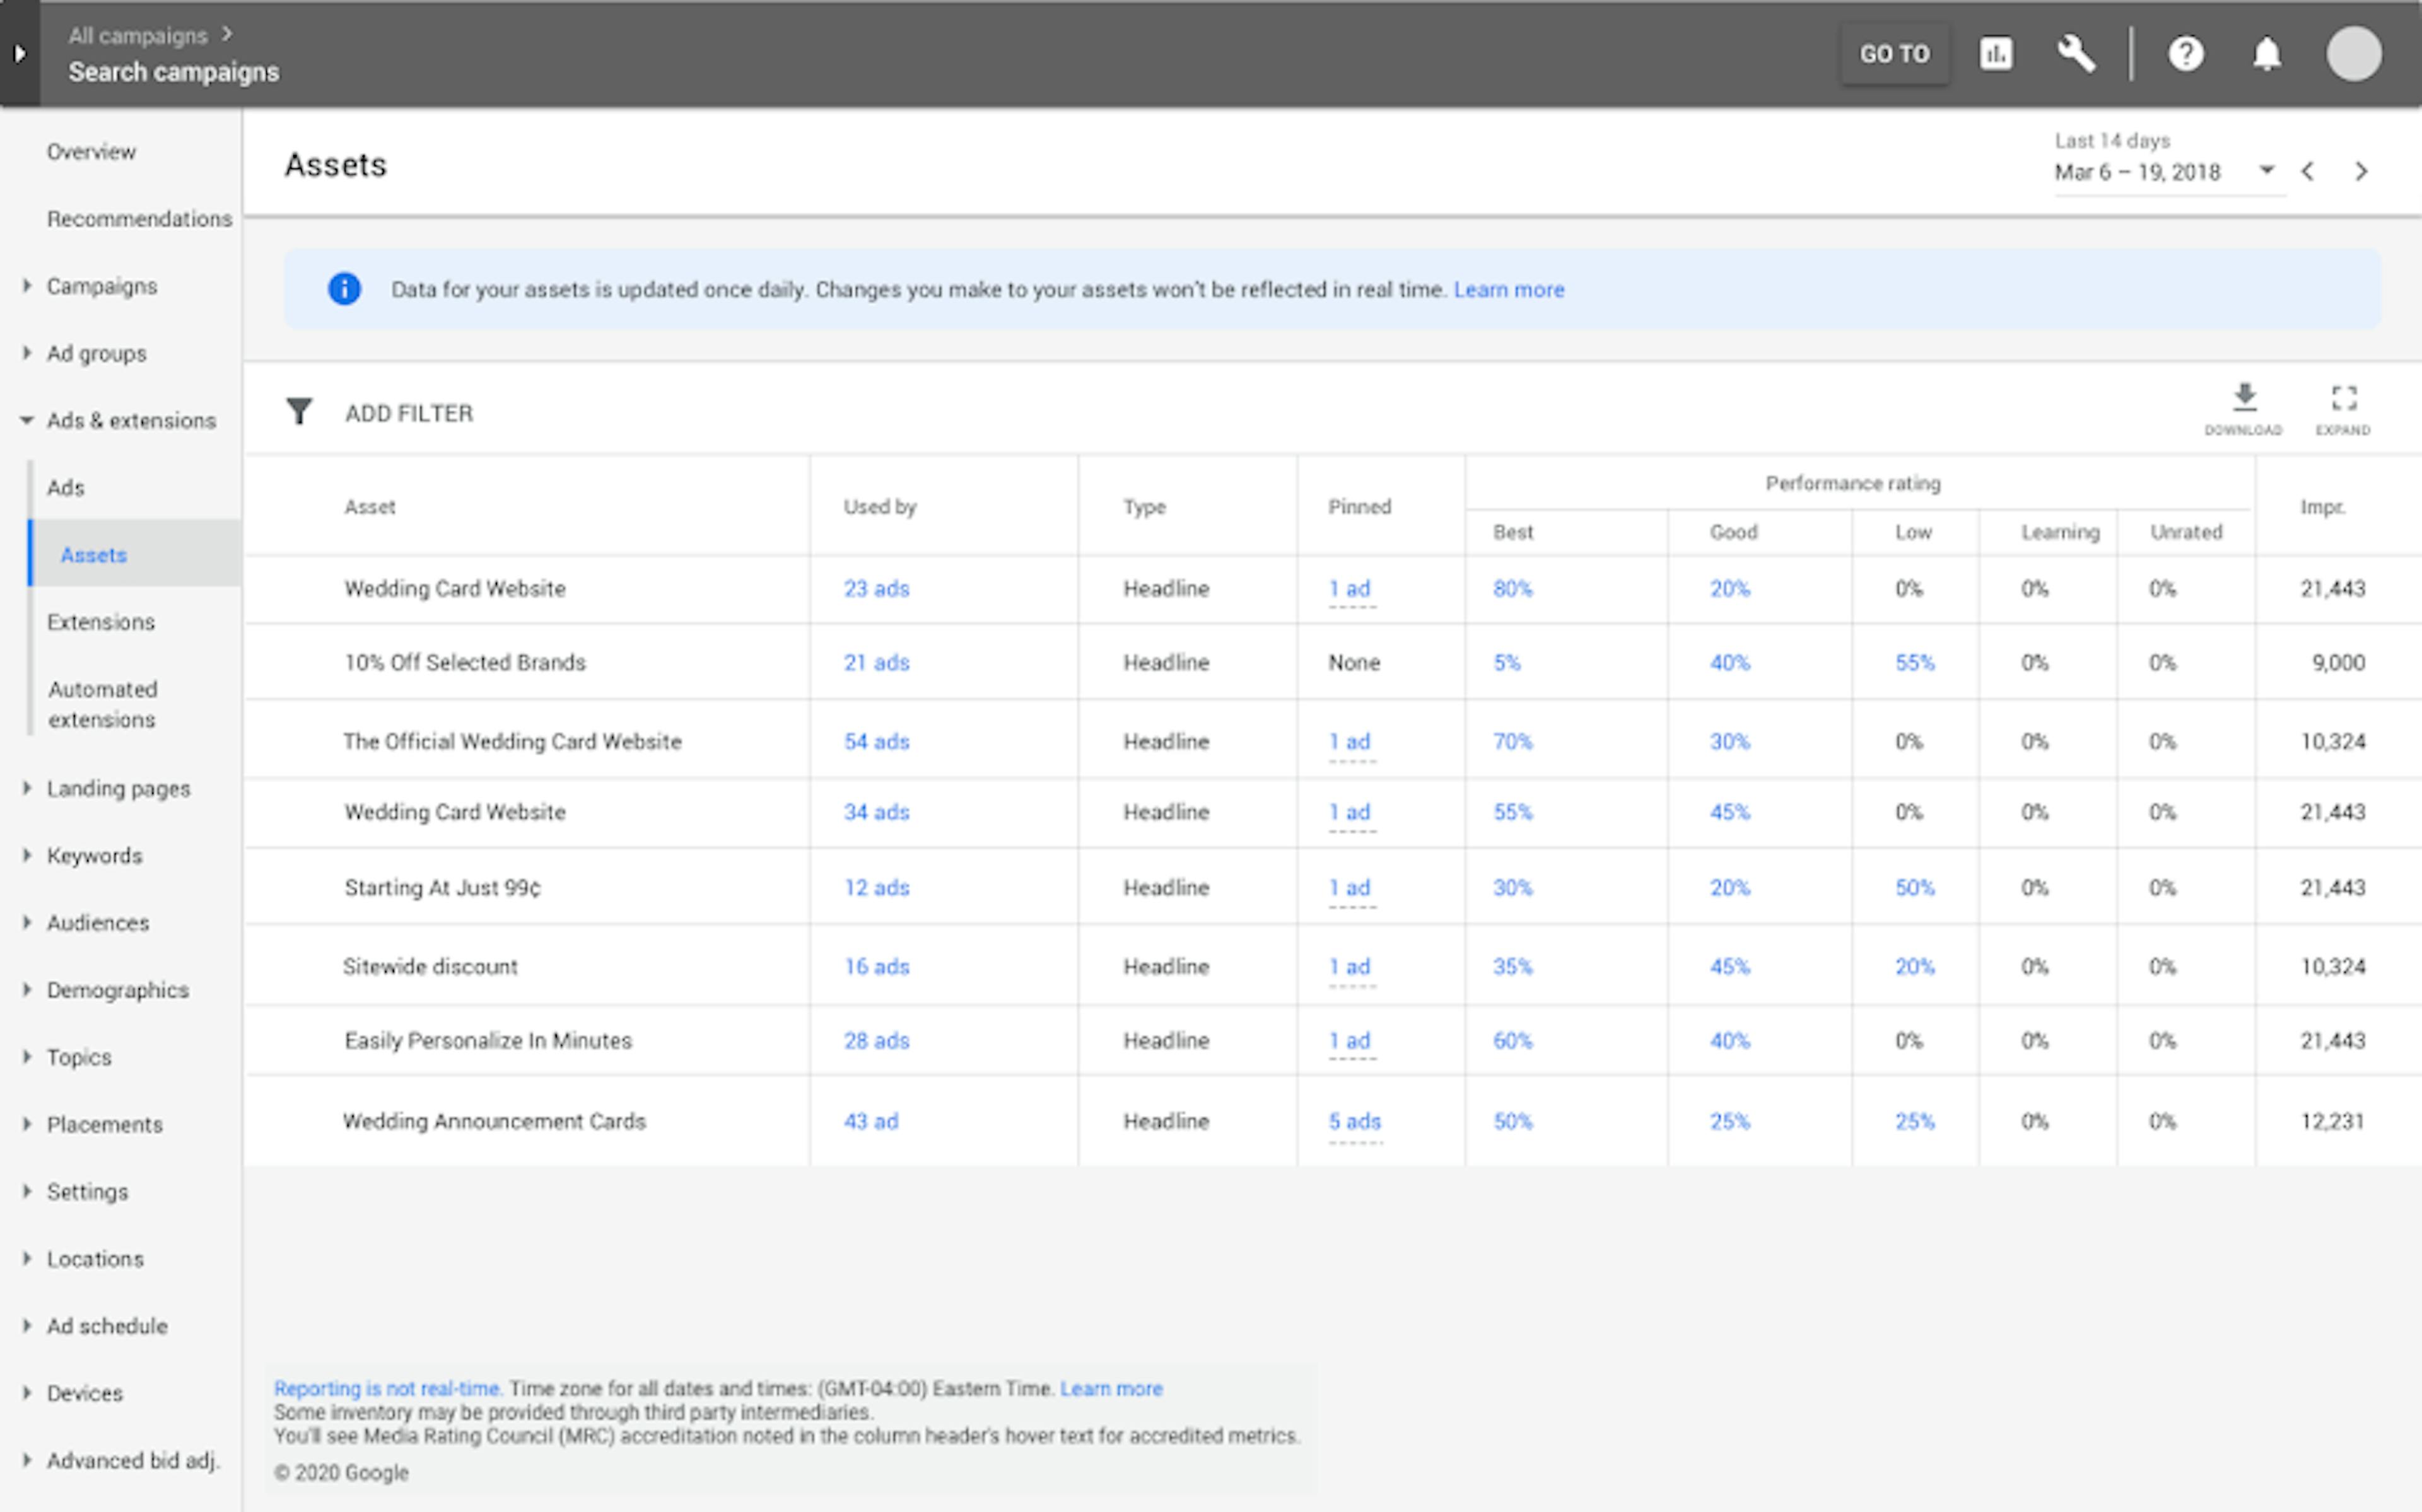Select the Ads menu item

(66, 487)
